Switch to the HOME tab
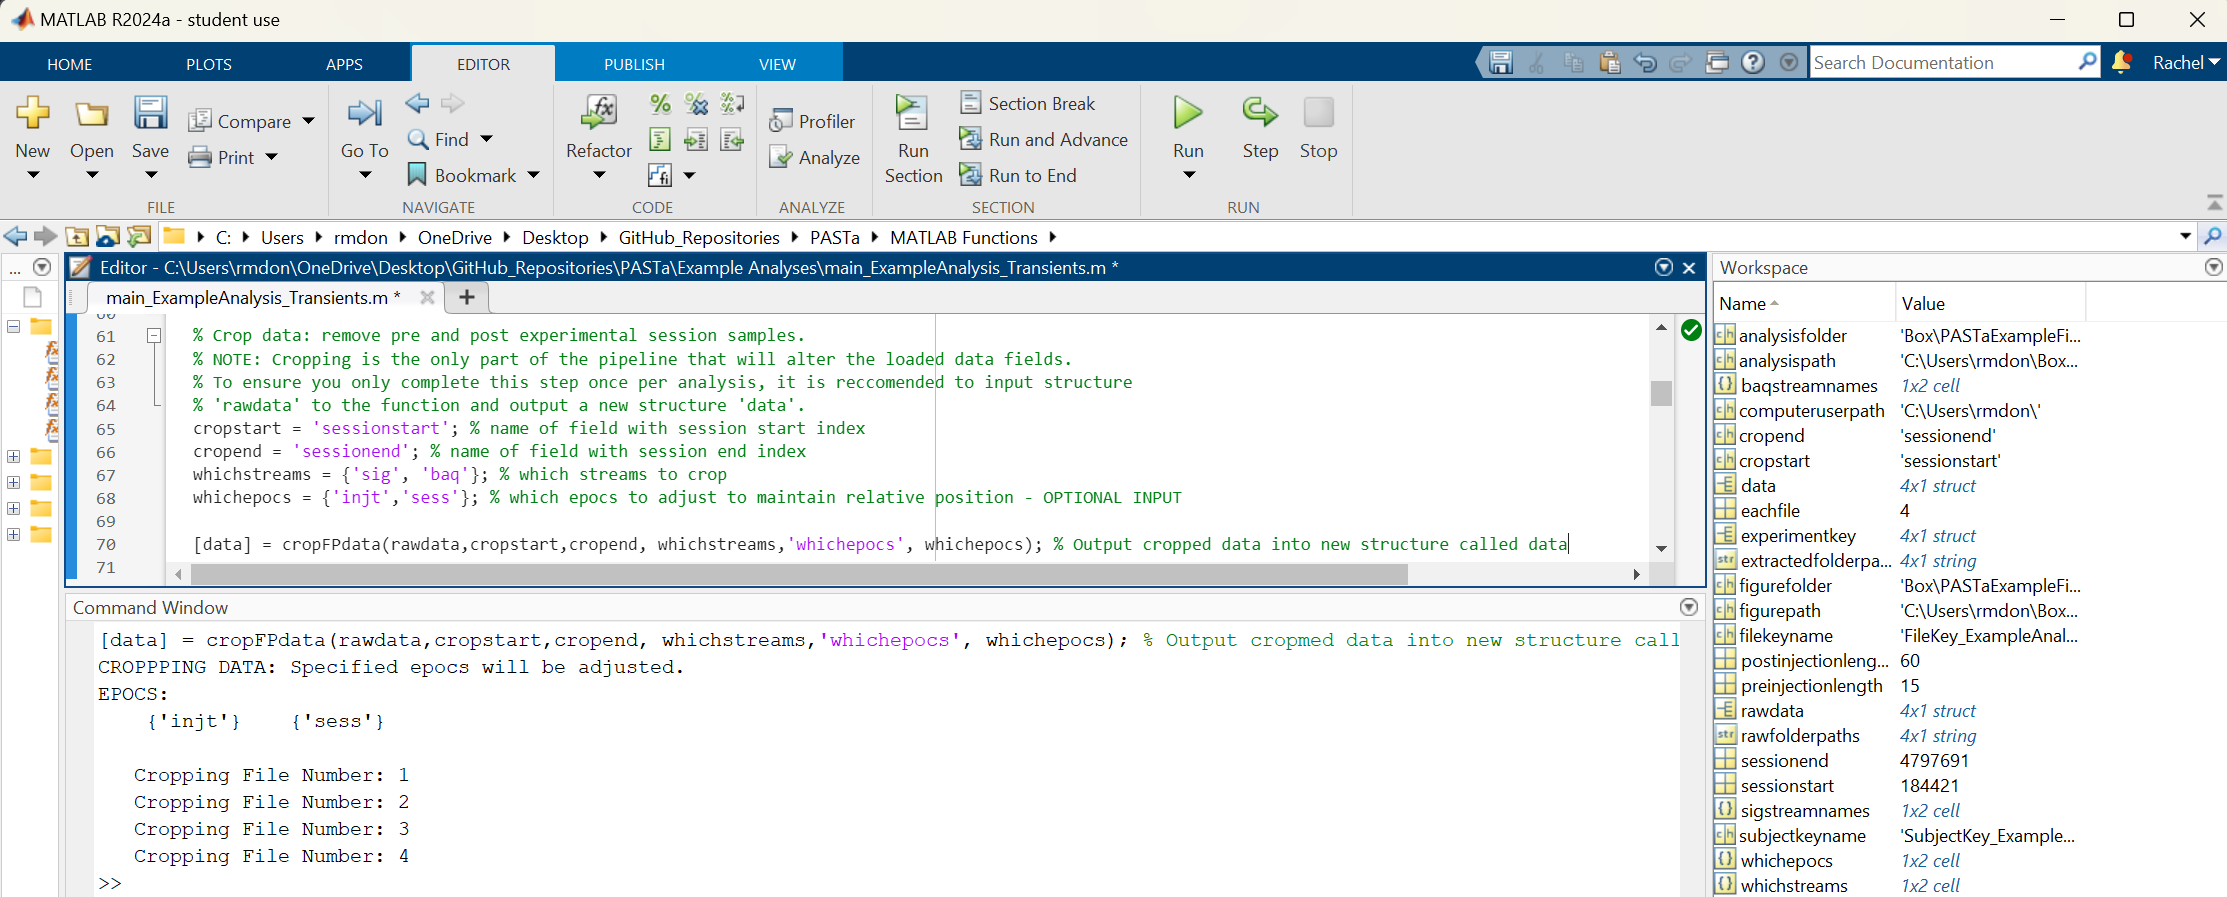2227x897 pixels. 69,64
